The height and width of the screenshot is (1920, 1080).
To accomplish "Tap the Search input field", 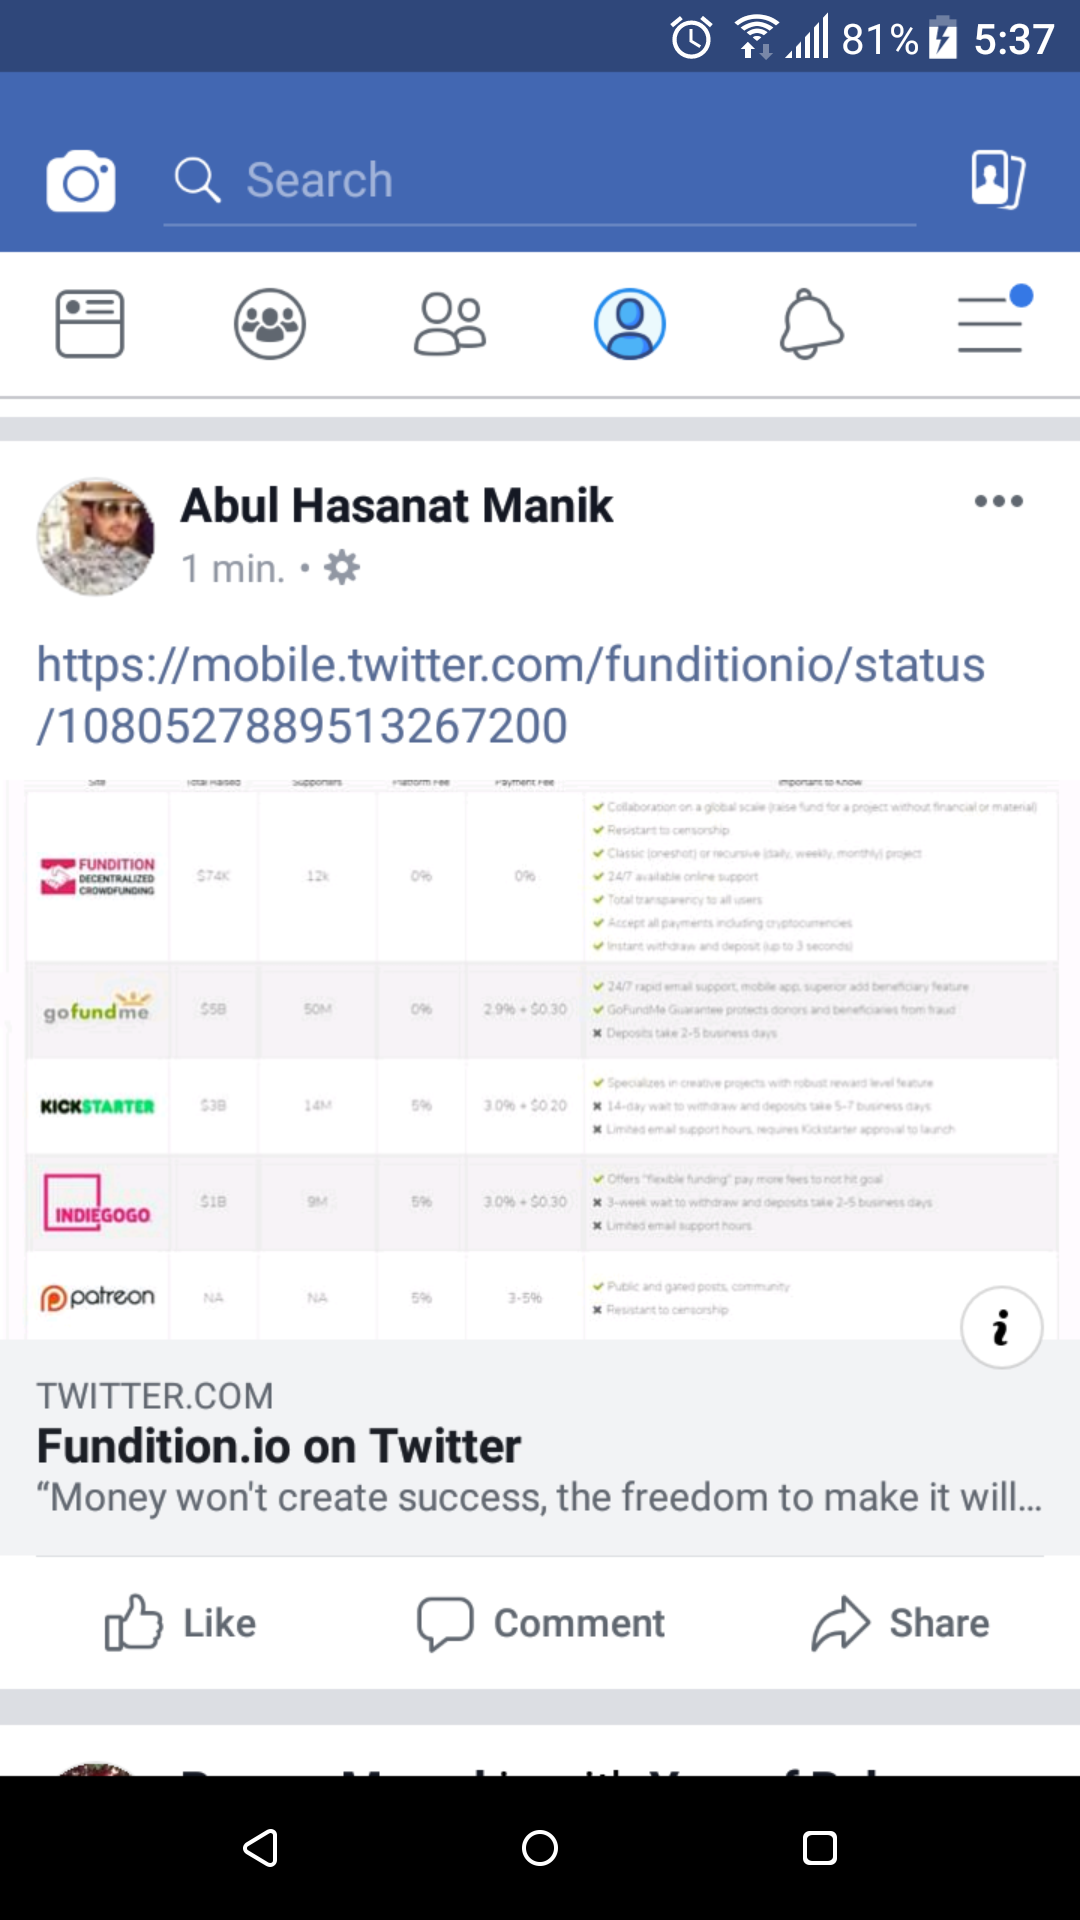I will 540,181.
